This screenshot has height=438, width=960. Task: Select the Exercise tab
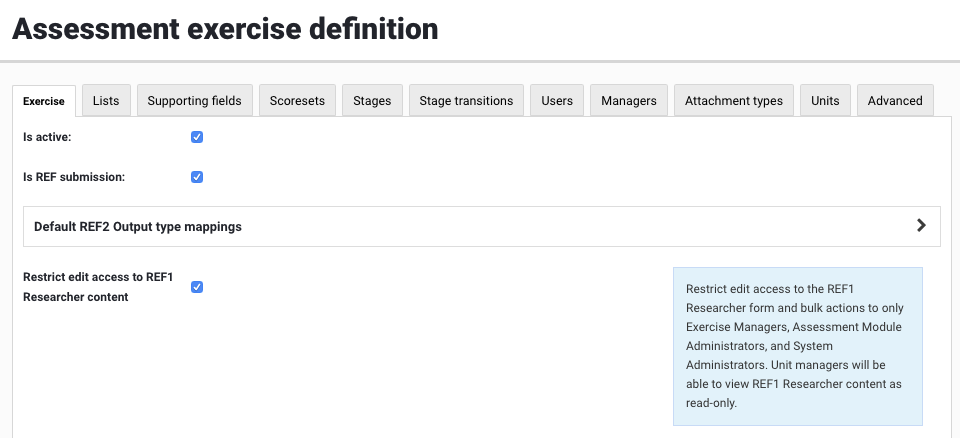pos(44,101)
